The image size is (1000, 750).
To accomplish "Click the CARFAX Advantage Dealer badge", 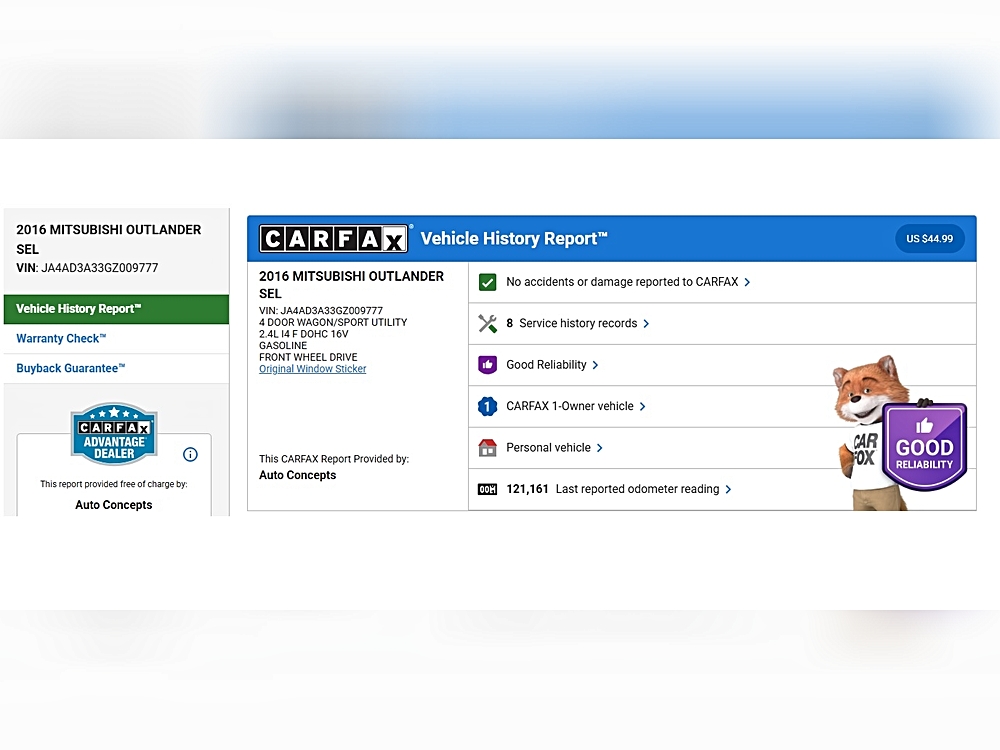I will click(x=114, y=435).
